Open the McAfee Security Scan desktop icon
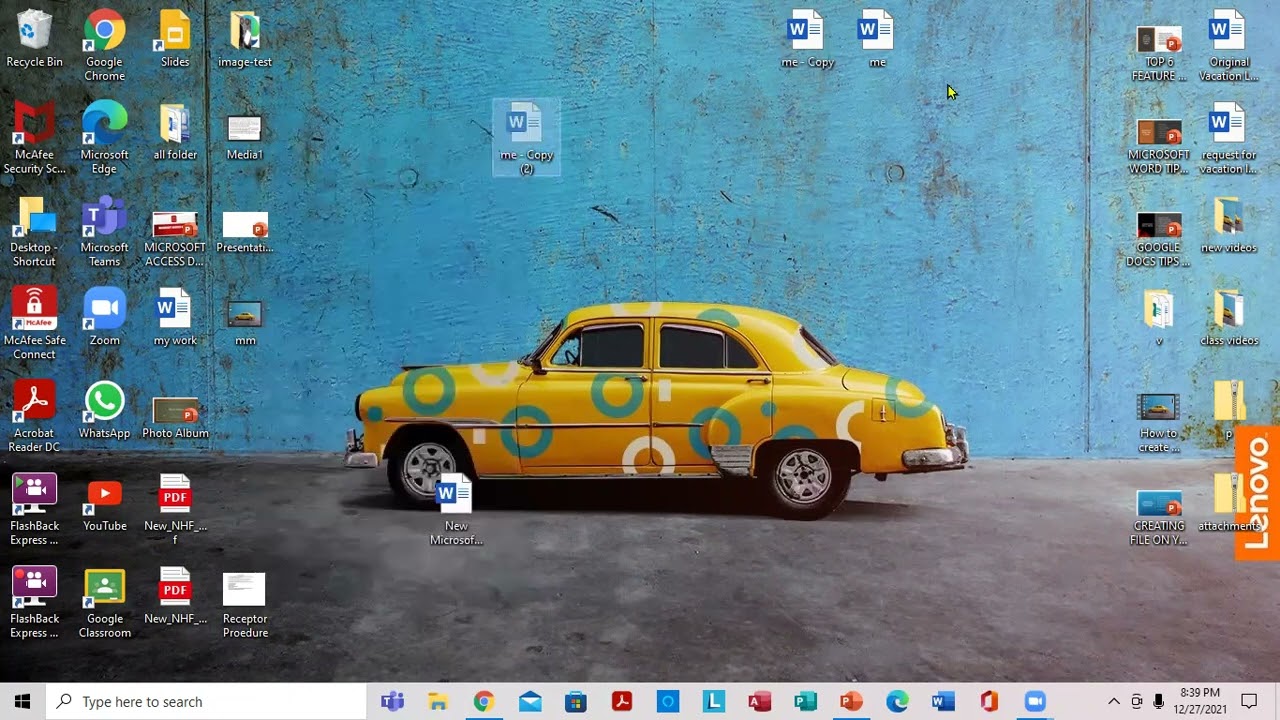The width and height of the screenshot is (1280, 720). pyautogui.click(x=34, y=138)
